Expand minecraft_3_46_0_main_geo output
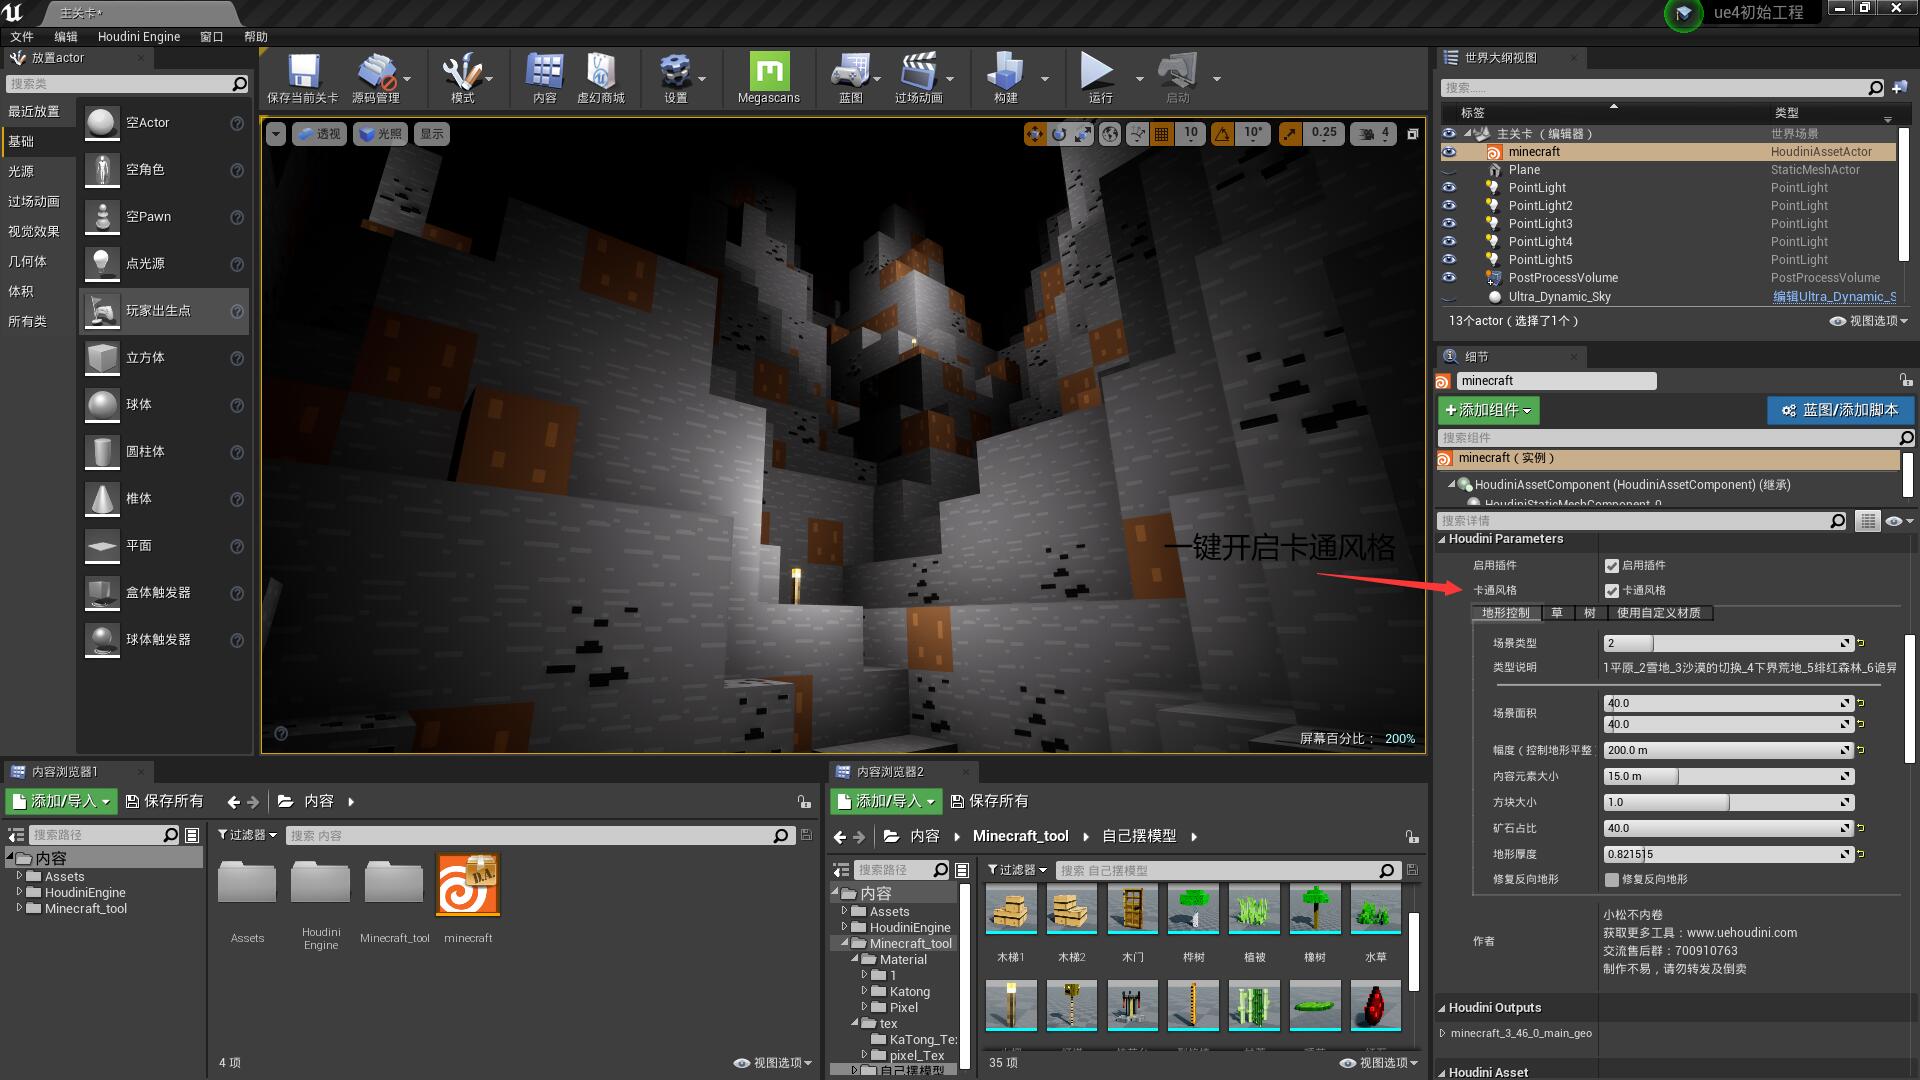The image size is (1920, 1080). coord(1442,1033)
